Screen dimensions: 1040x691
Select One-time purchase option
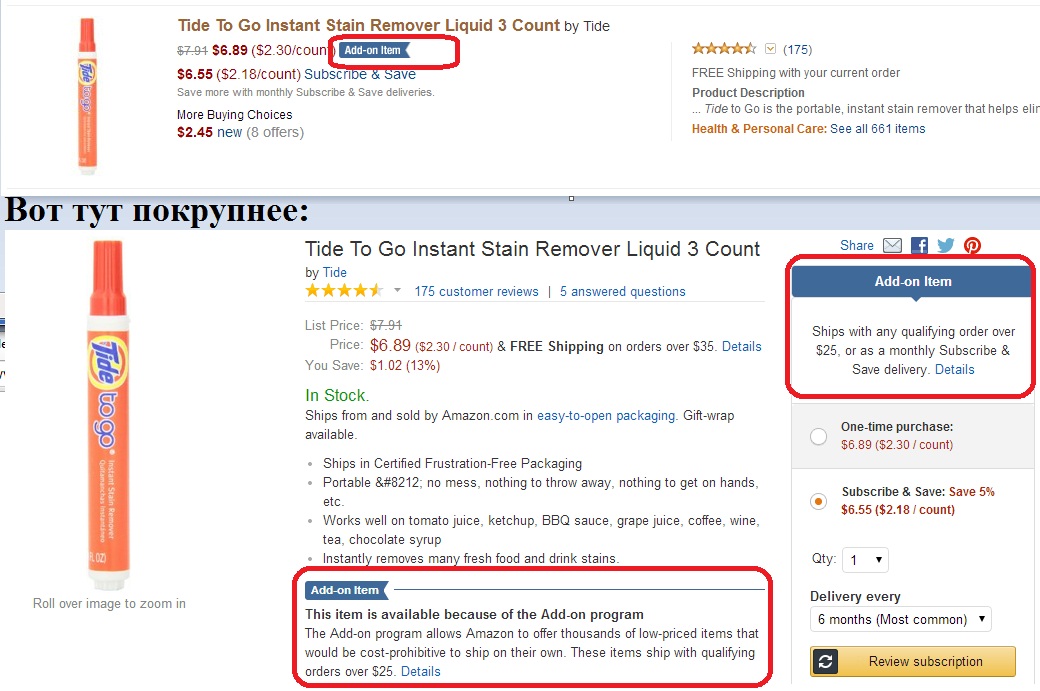(819, 436)
